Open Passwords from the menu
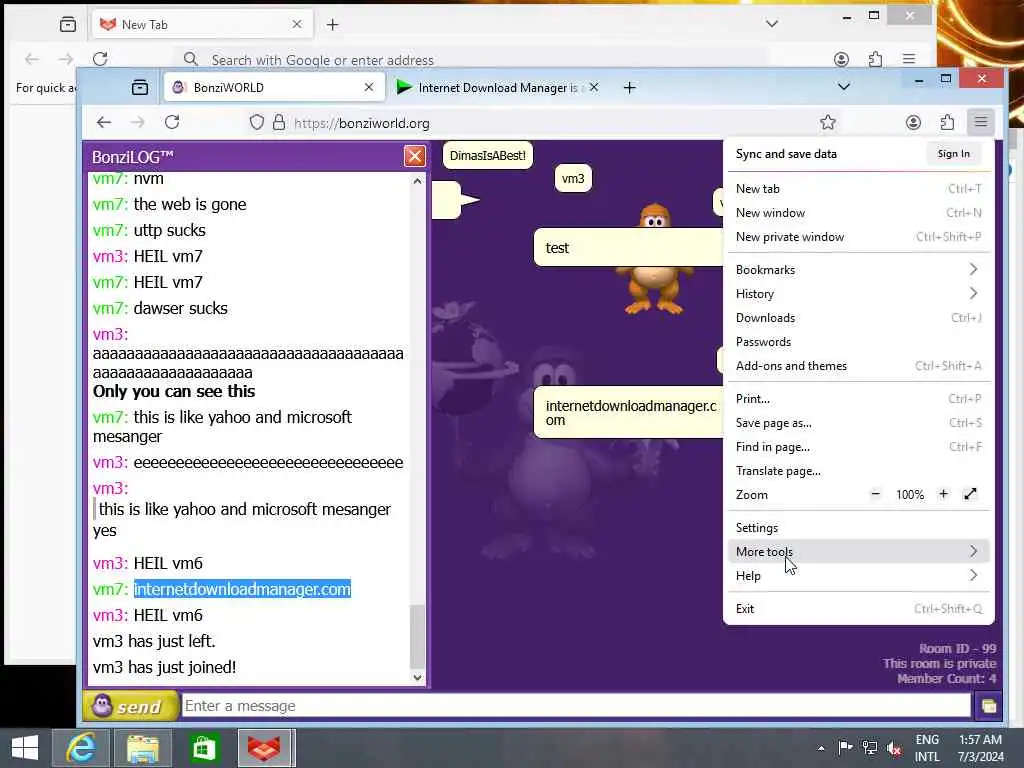1024x768 pixels. pos(859,342)
